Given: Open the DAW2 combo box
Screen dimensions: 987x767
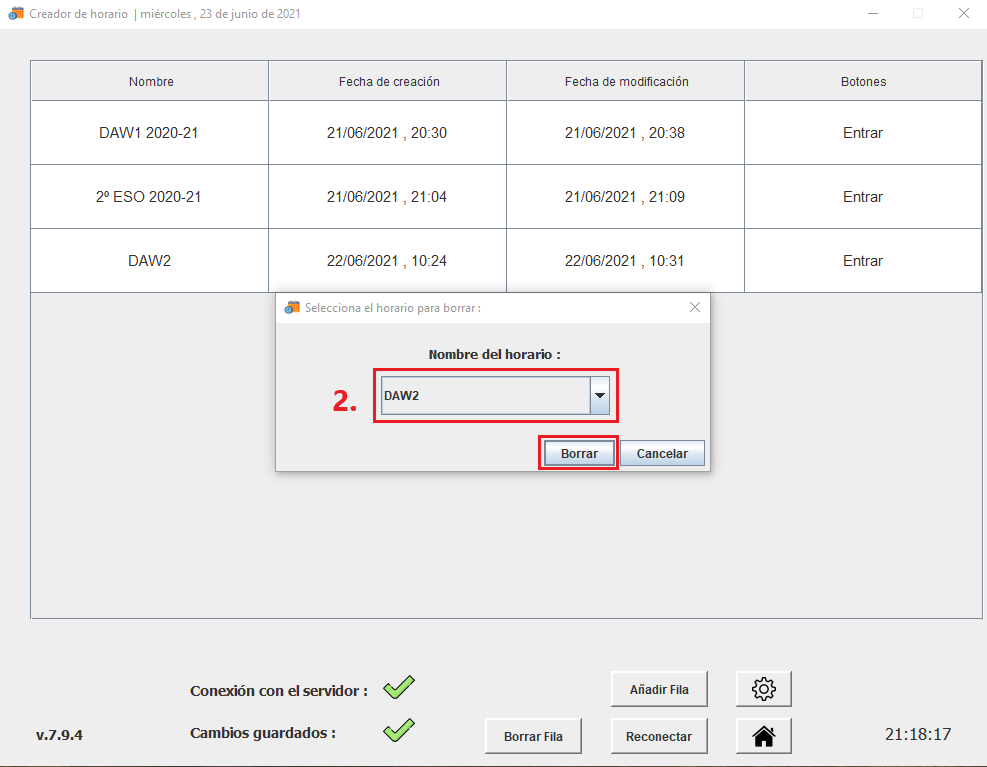Looking at the screenshot, I should coord(485,396).
